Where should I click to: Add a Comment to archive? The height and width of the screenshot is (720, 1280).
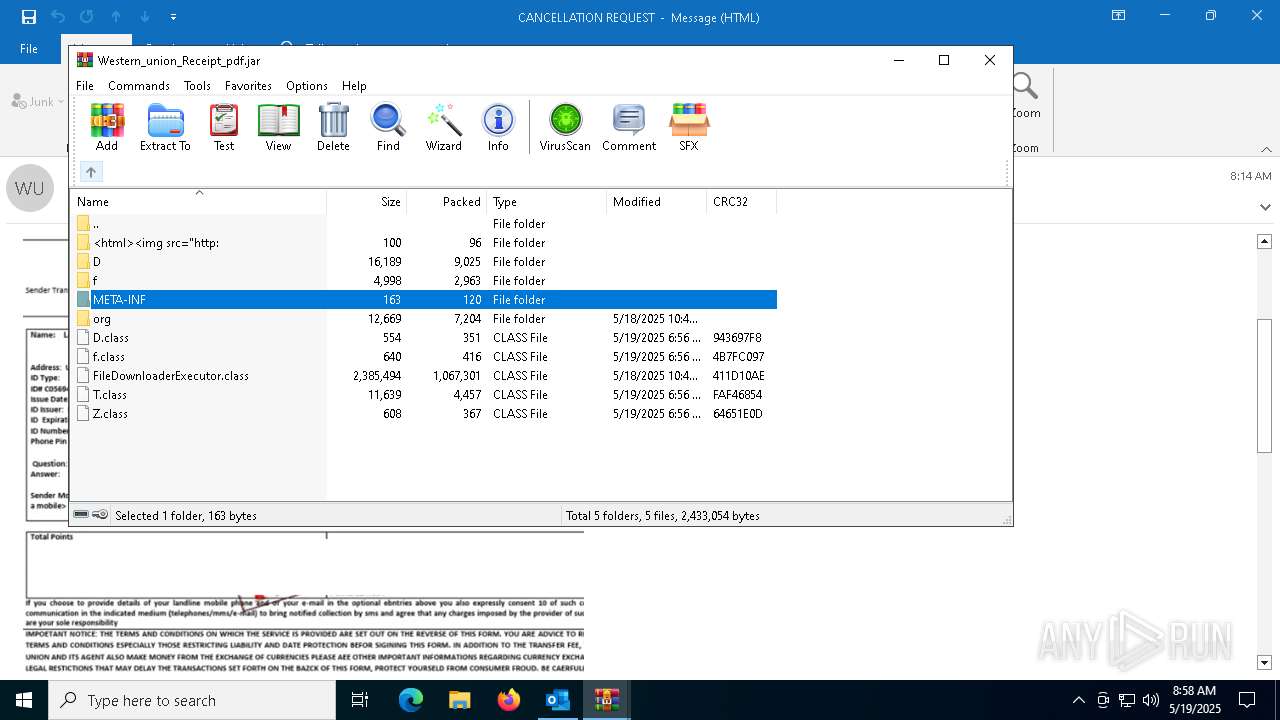(629, 127)
